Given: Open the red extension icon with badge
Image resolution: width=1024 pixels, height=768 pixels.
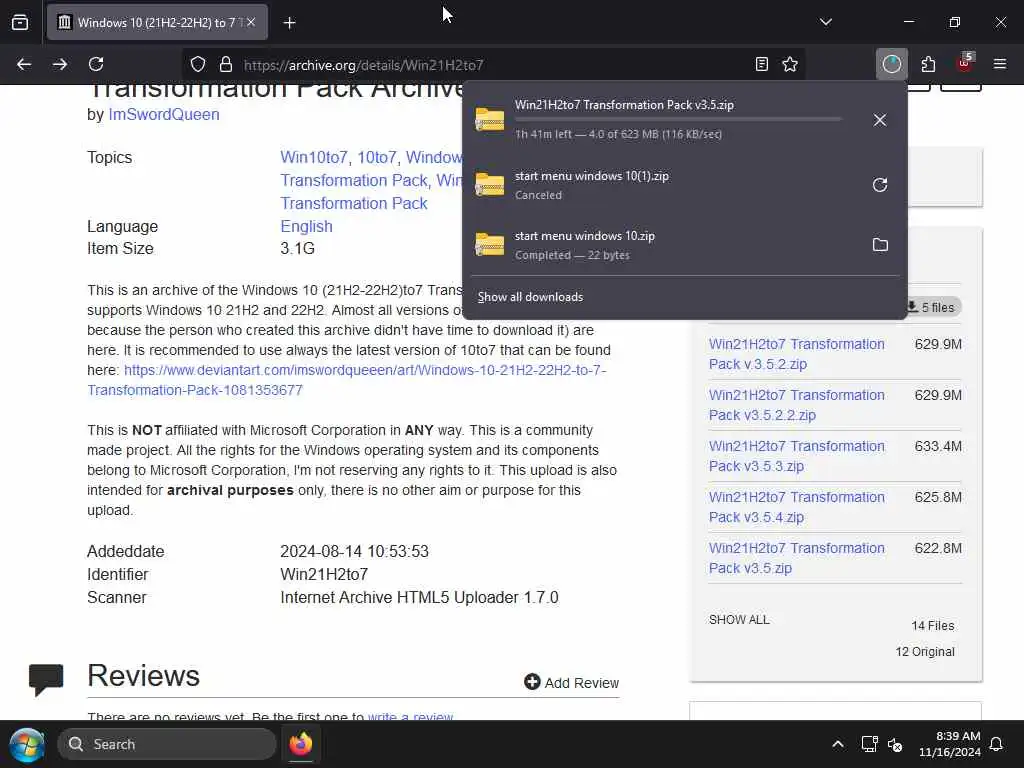Looking at the screenshot, I should pyautogui.click(x=965, y=63).
